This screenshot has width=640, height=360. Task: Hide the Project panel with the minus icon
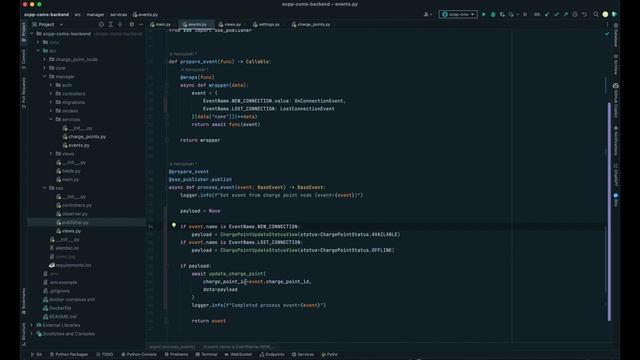pos(141,24)
